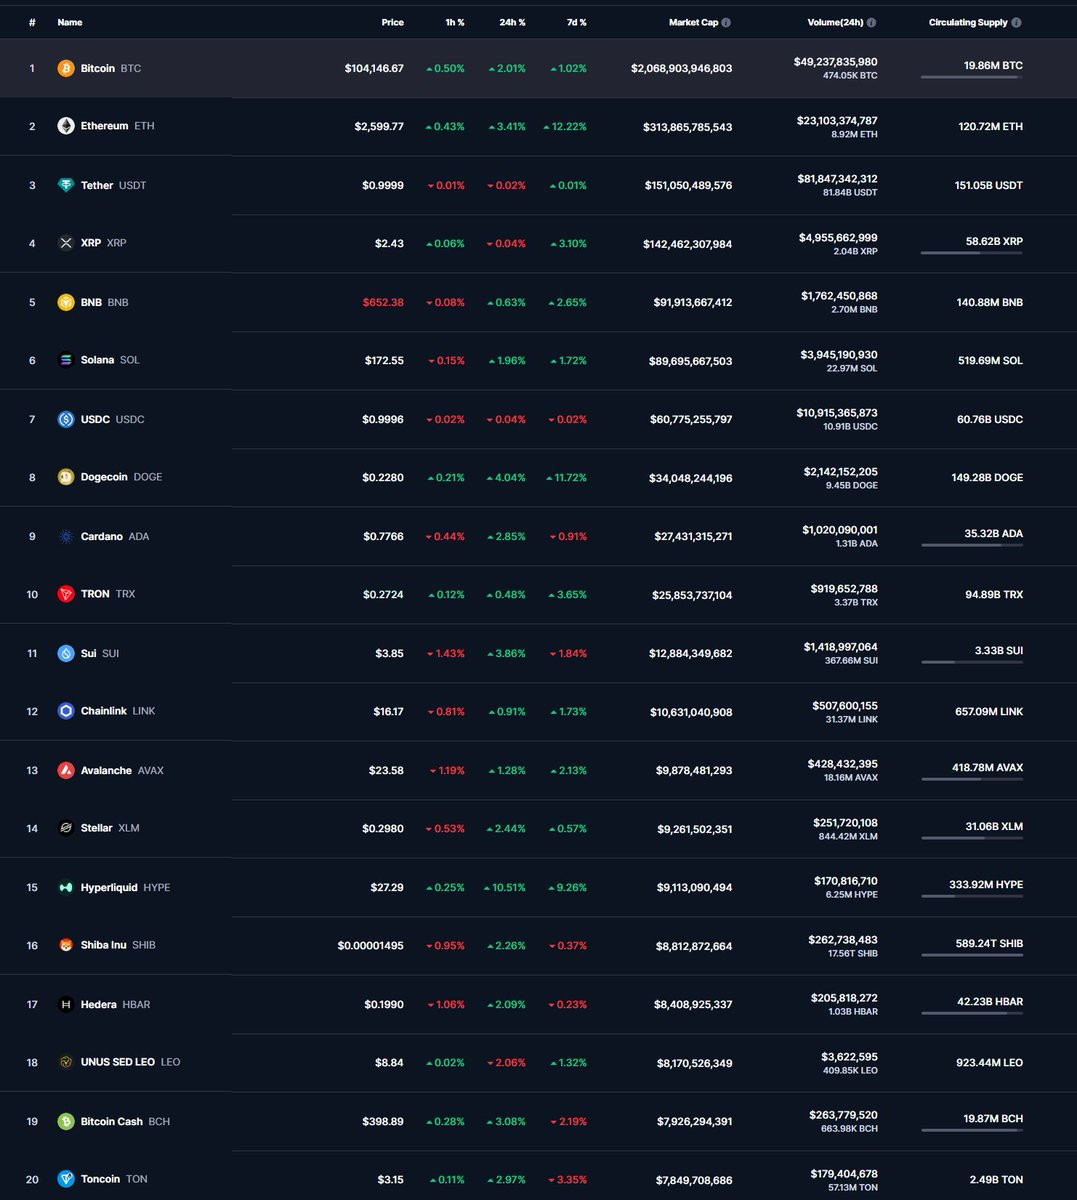Click Hedera's circulating supply progress bar
Viewport: 1077px width, 1200px height.
[x=972, y=1013]
